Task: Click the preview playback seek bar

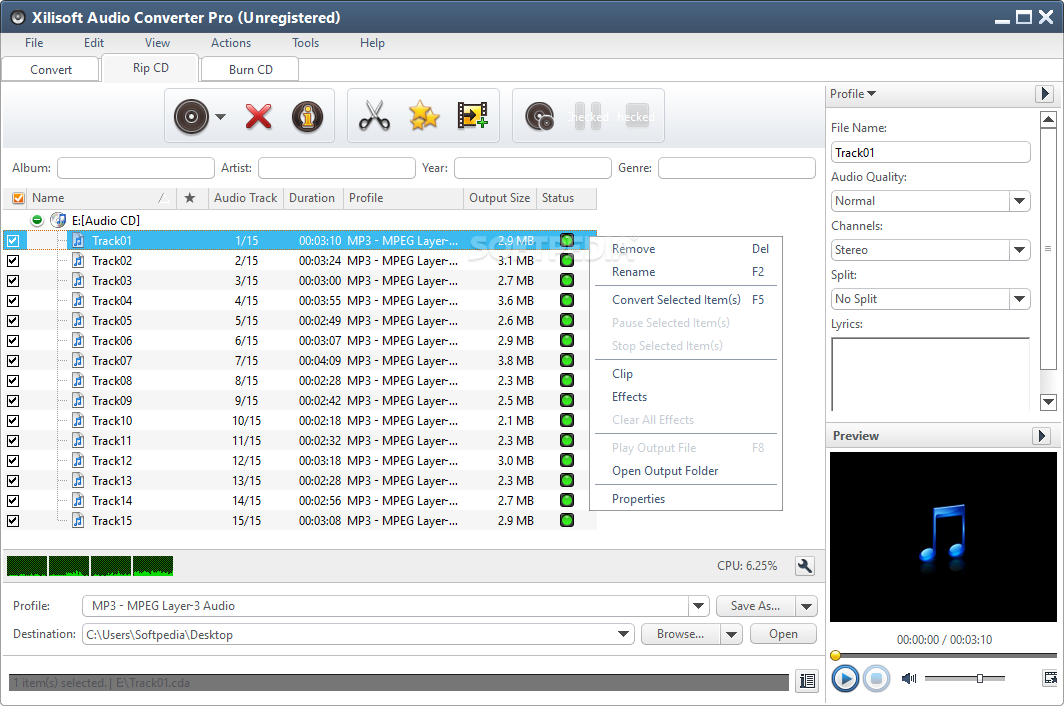Action: pos(944,655)
